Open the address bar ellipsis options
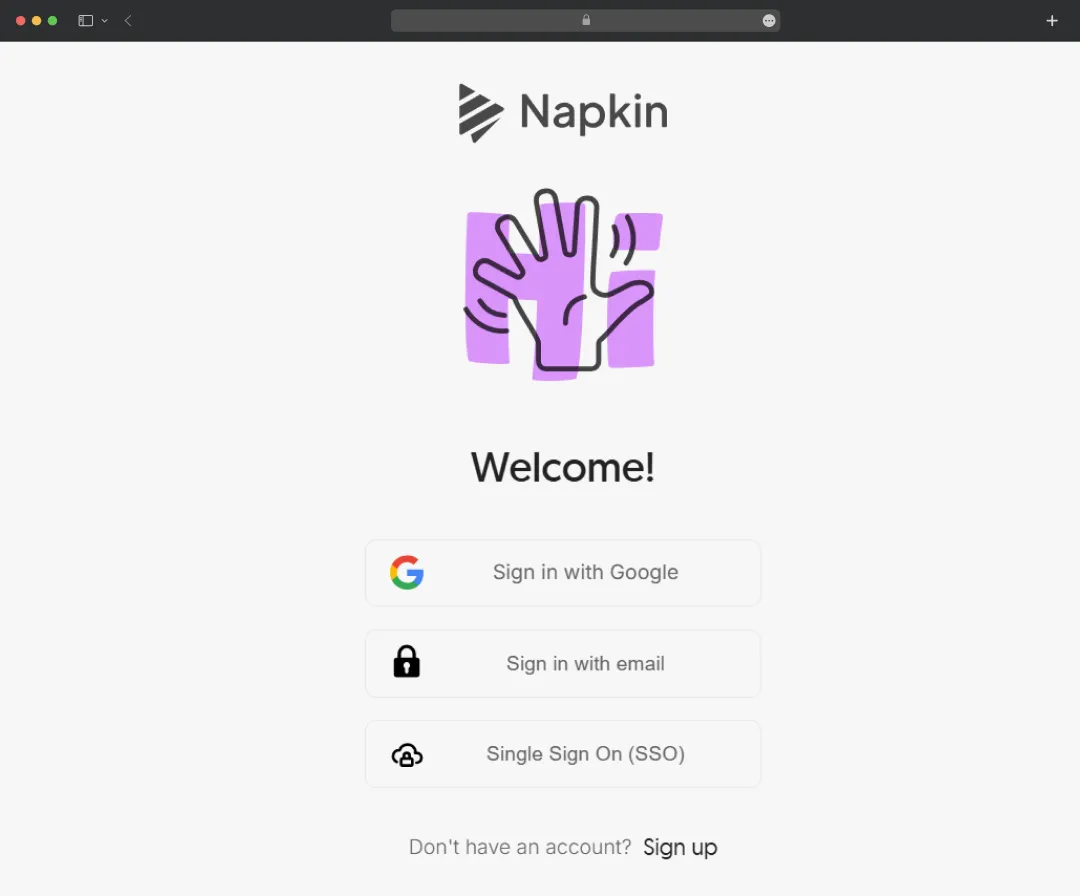1080x896 pixels. [x=769, y=21]
